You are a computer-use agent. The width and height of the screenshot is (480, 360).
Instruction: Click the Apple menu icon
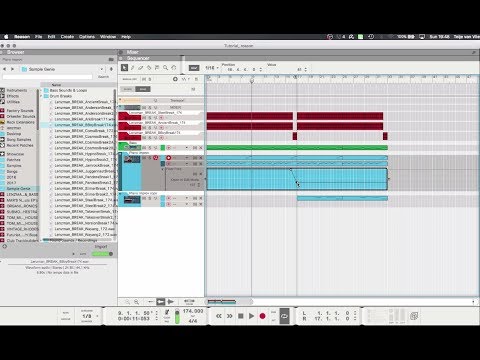pyautogui.click(x=6, y=37)
